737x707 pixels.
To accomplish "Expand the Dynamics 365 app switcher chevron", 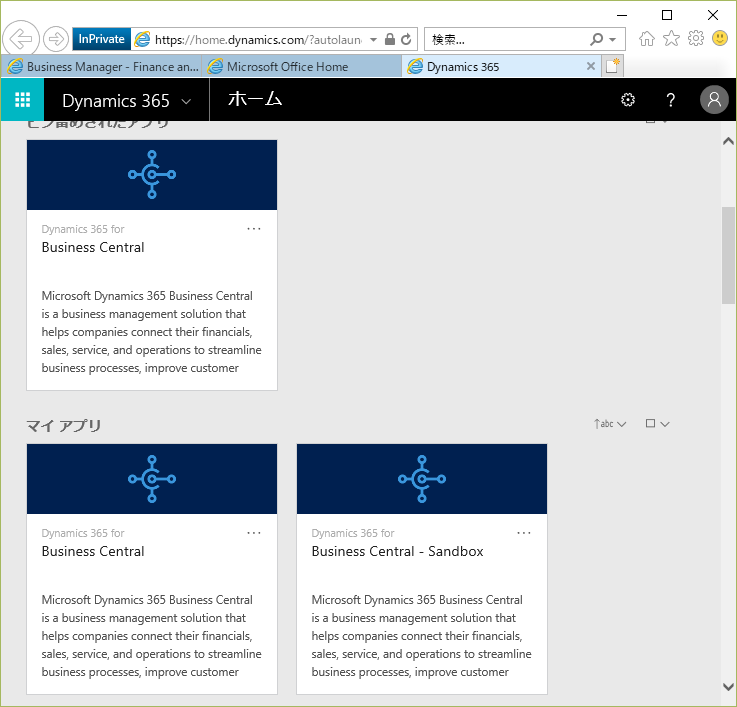I will [186, 101].
